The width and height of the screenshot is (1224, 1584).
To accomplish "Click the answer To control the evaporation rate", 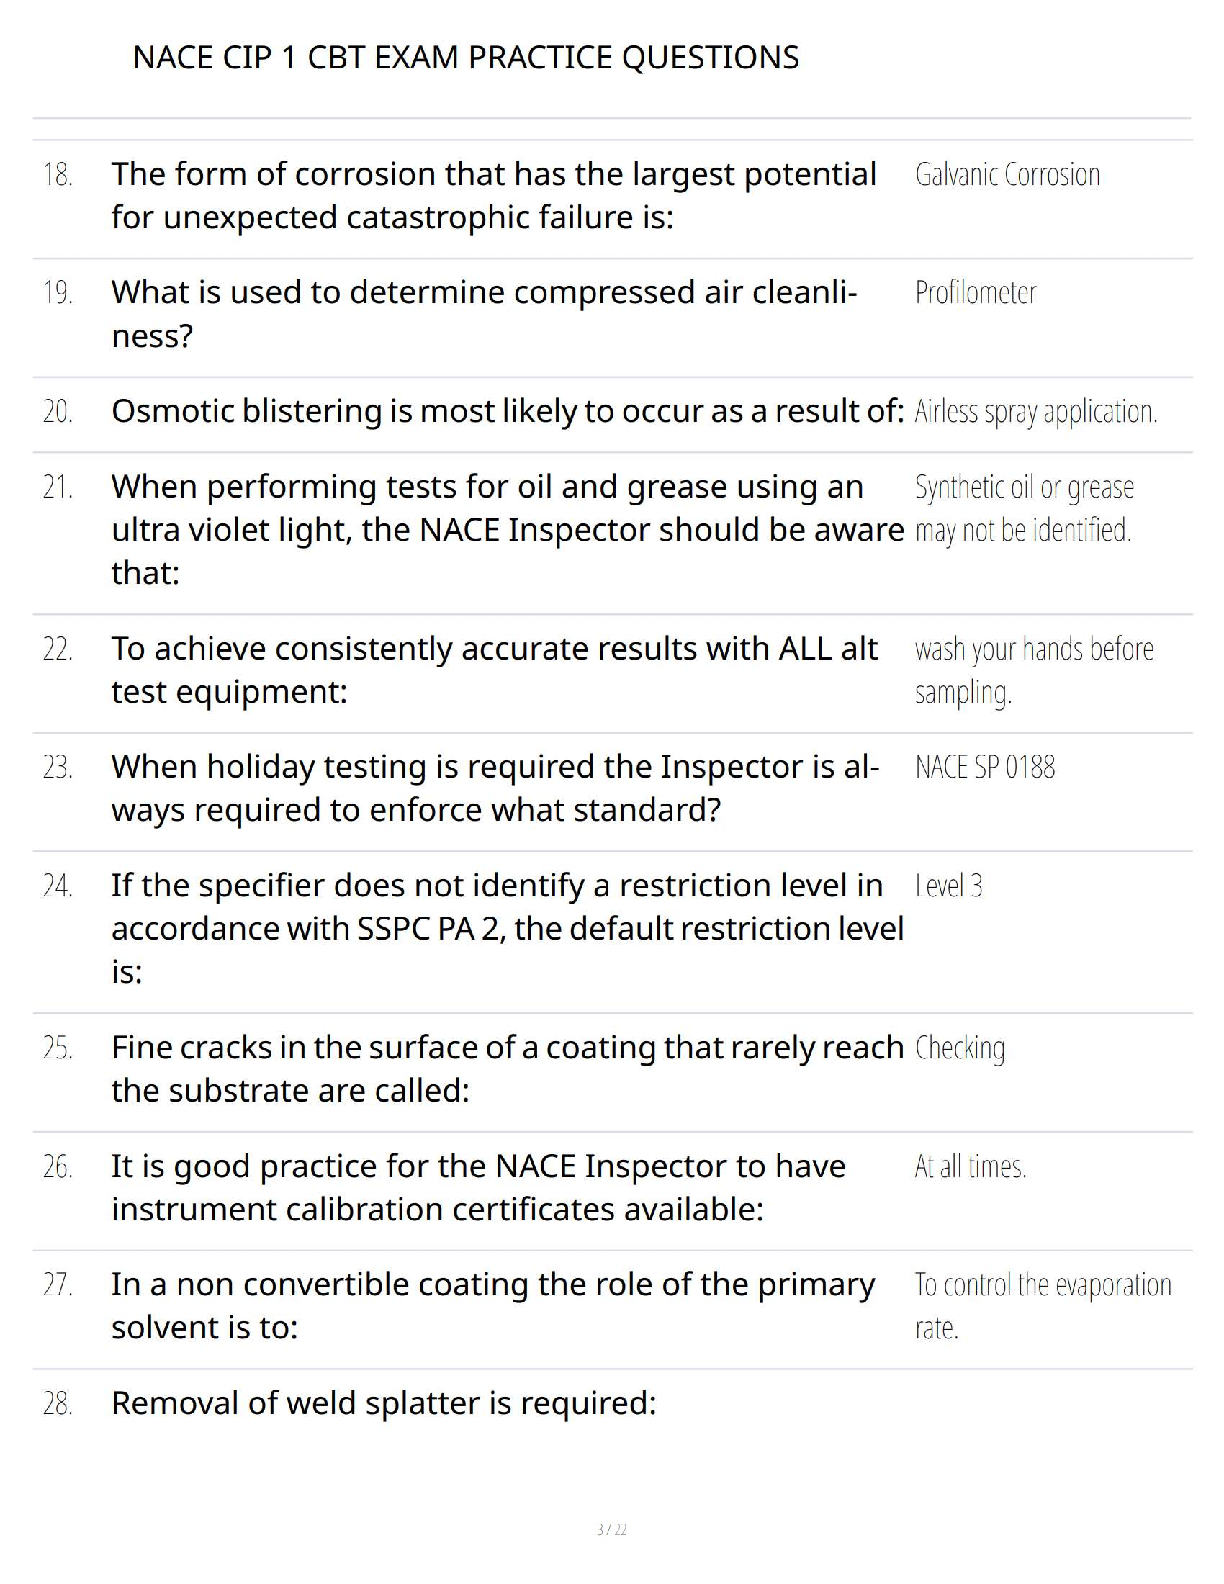I will pos(1043,1306).
